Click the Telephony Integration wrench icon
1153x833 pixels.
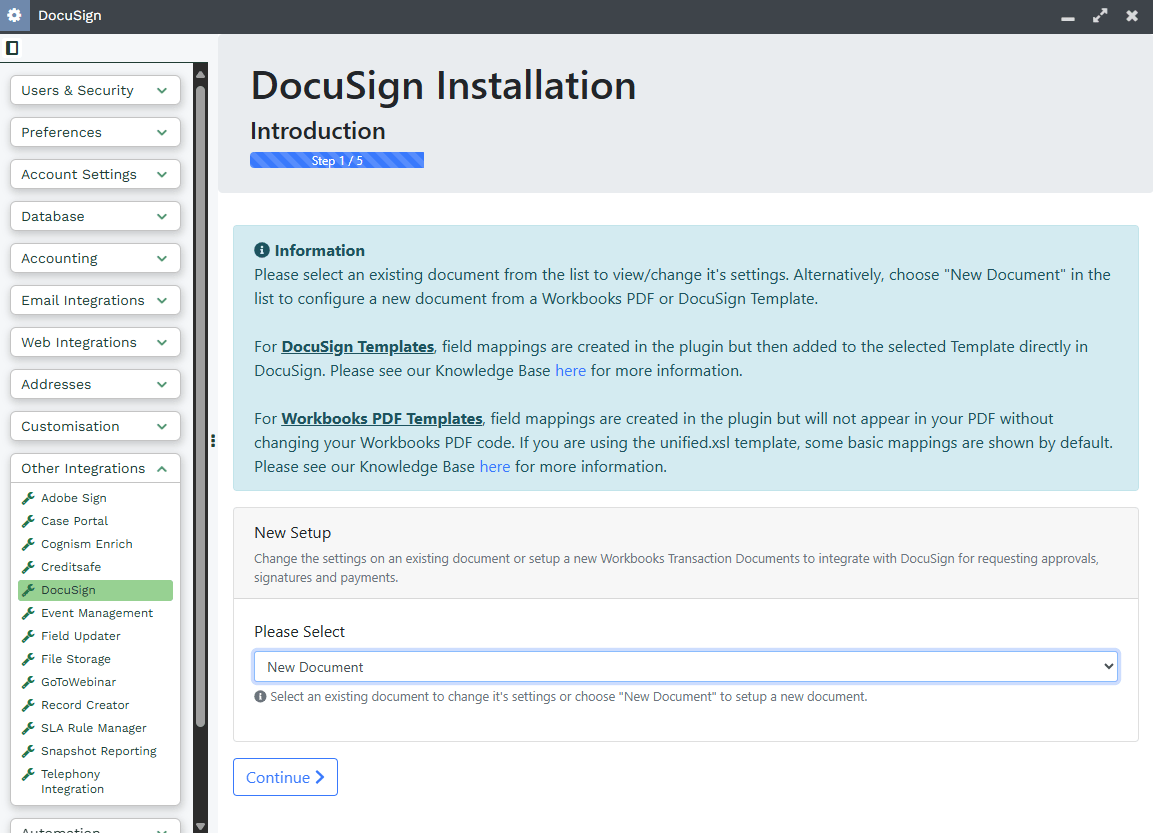pos(28,773)
